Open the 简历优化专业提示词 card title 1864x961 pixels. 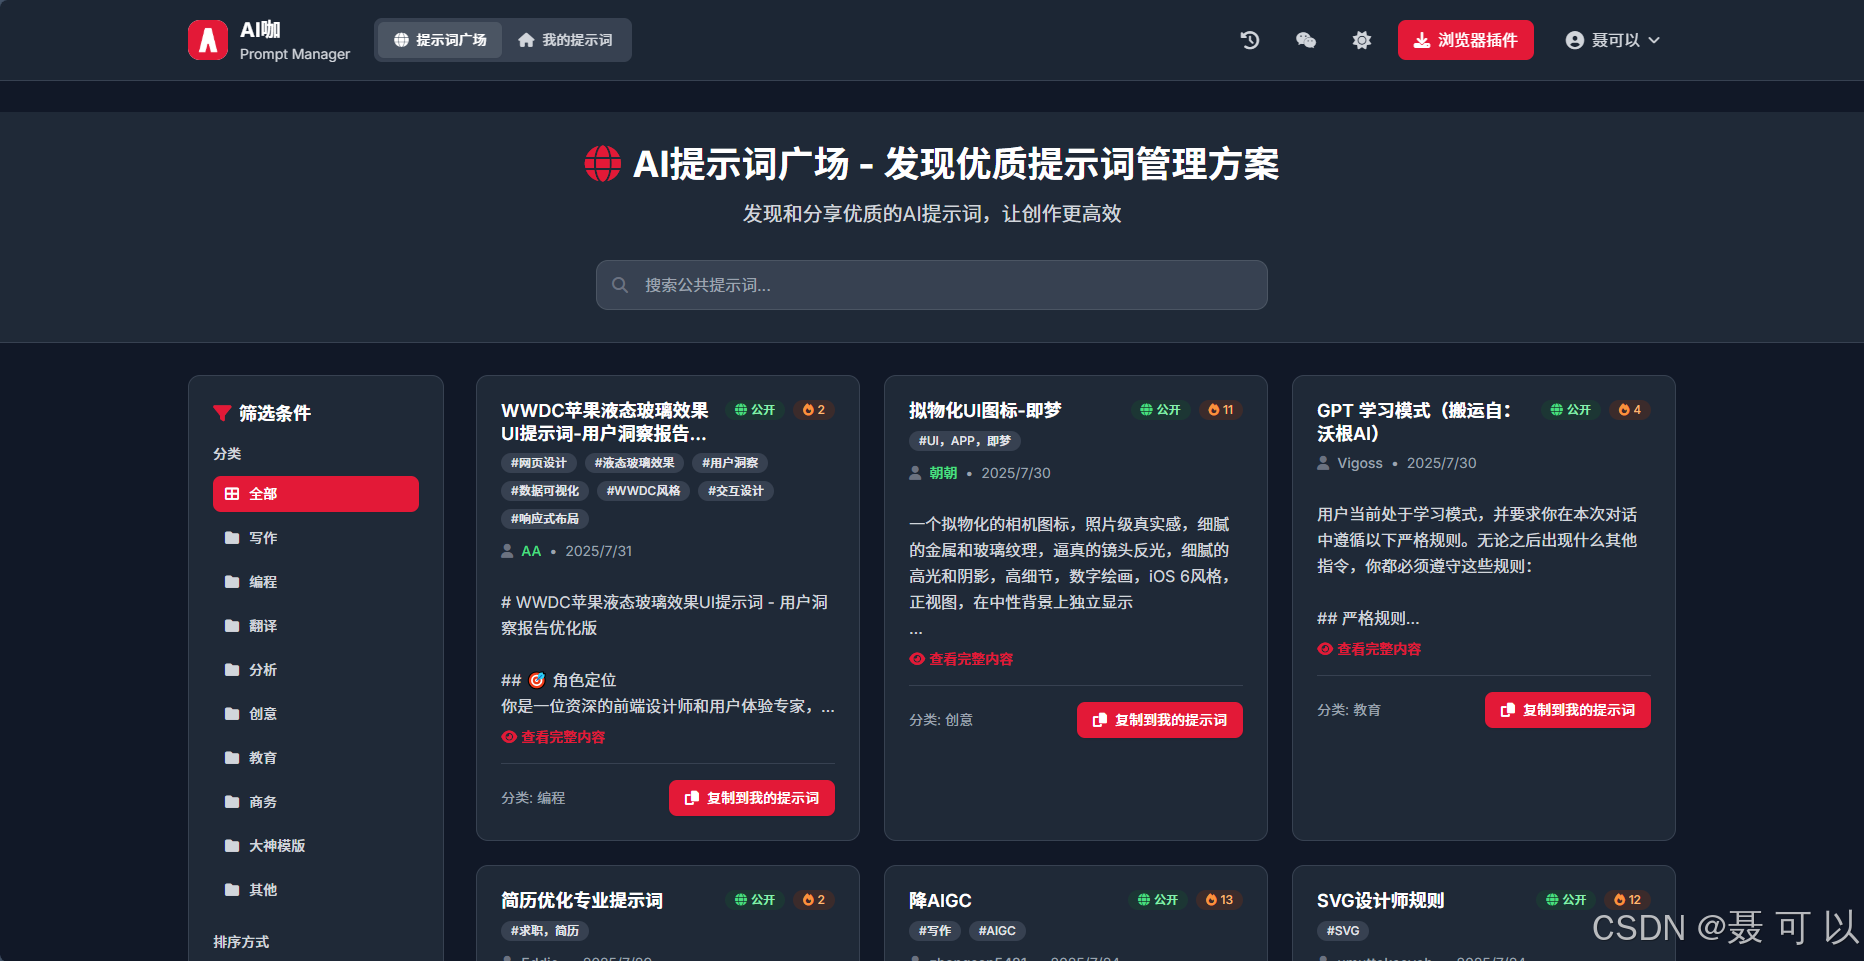pos(582,901)
